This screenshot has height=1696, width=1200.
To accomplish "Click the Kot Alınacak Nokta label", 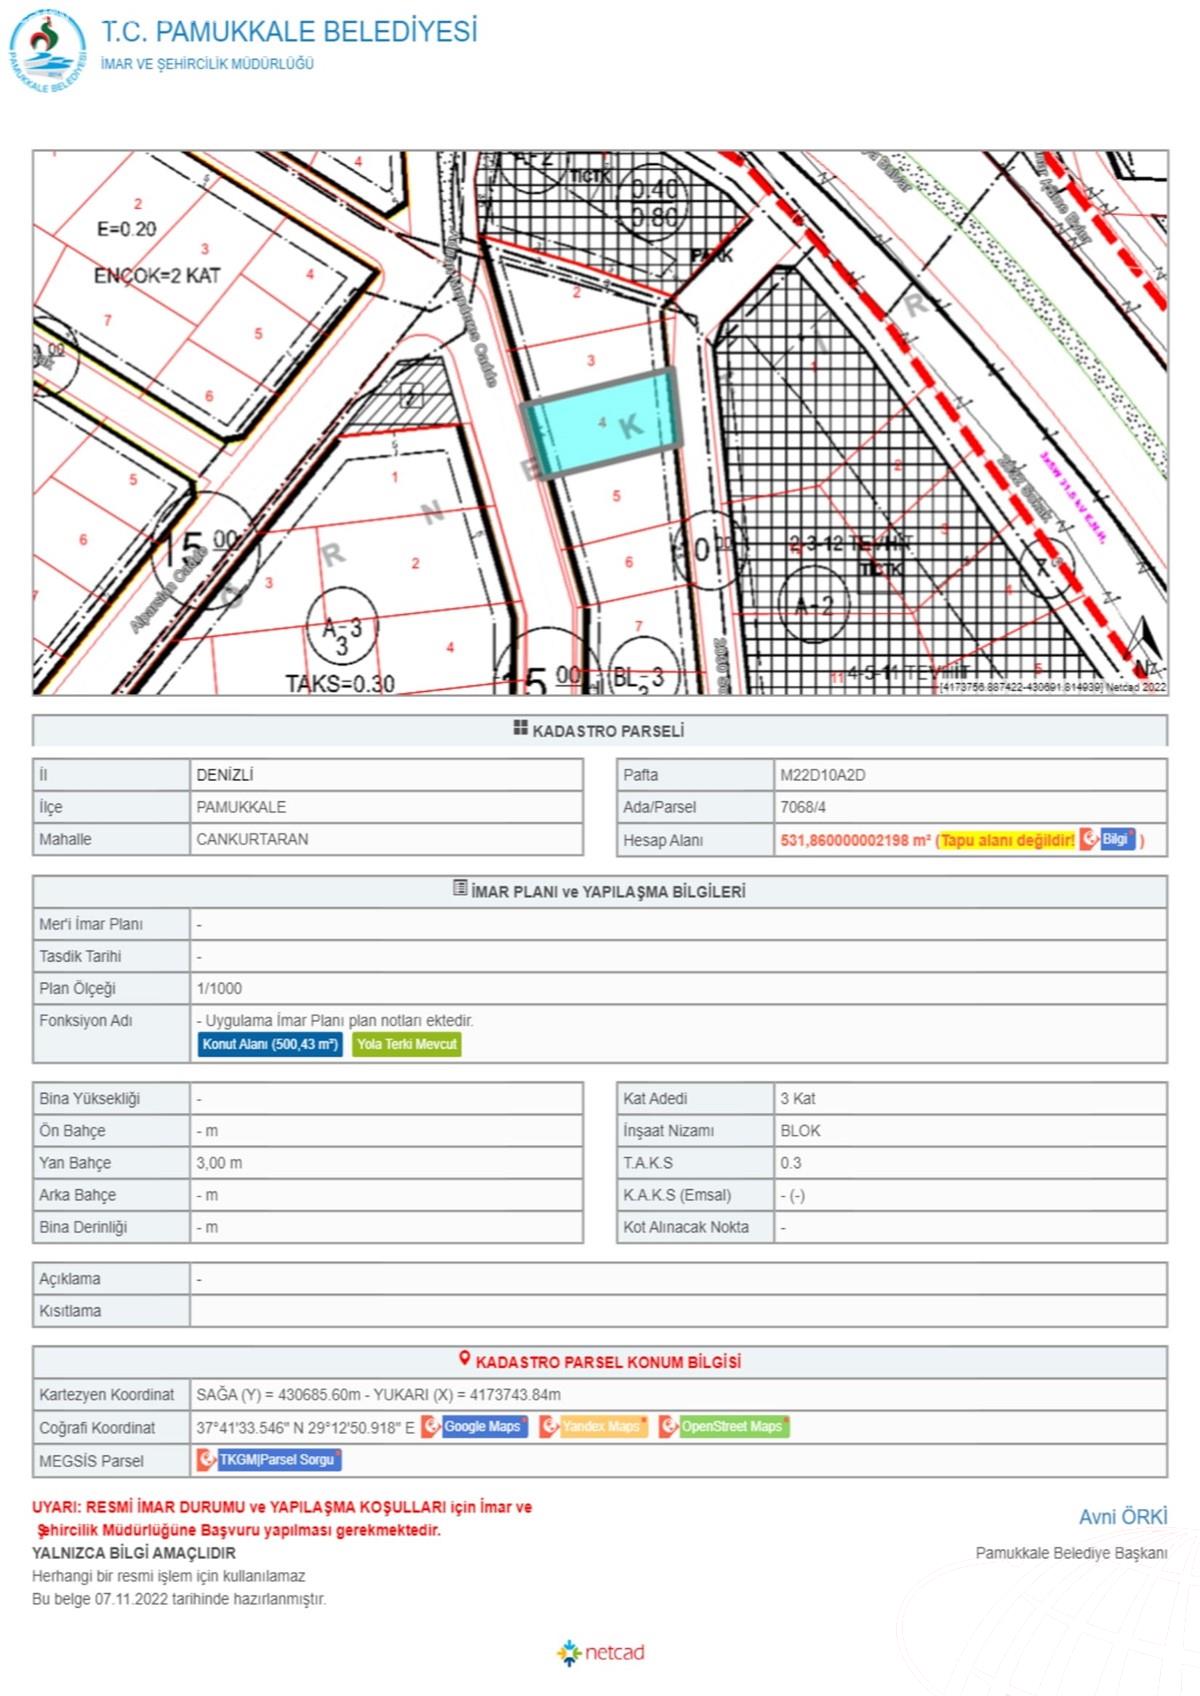I will [x=686, y=1227].
